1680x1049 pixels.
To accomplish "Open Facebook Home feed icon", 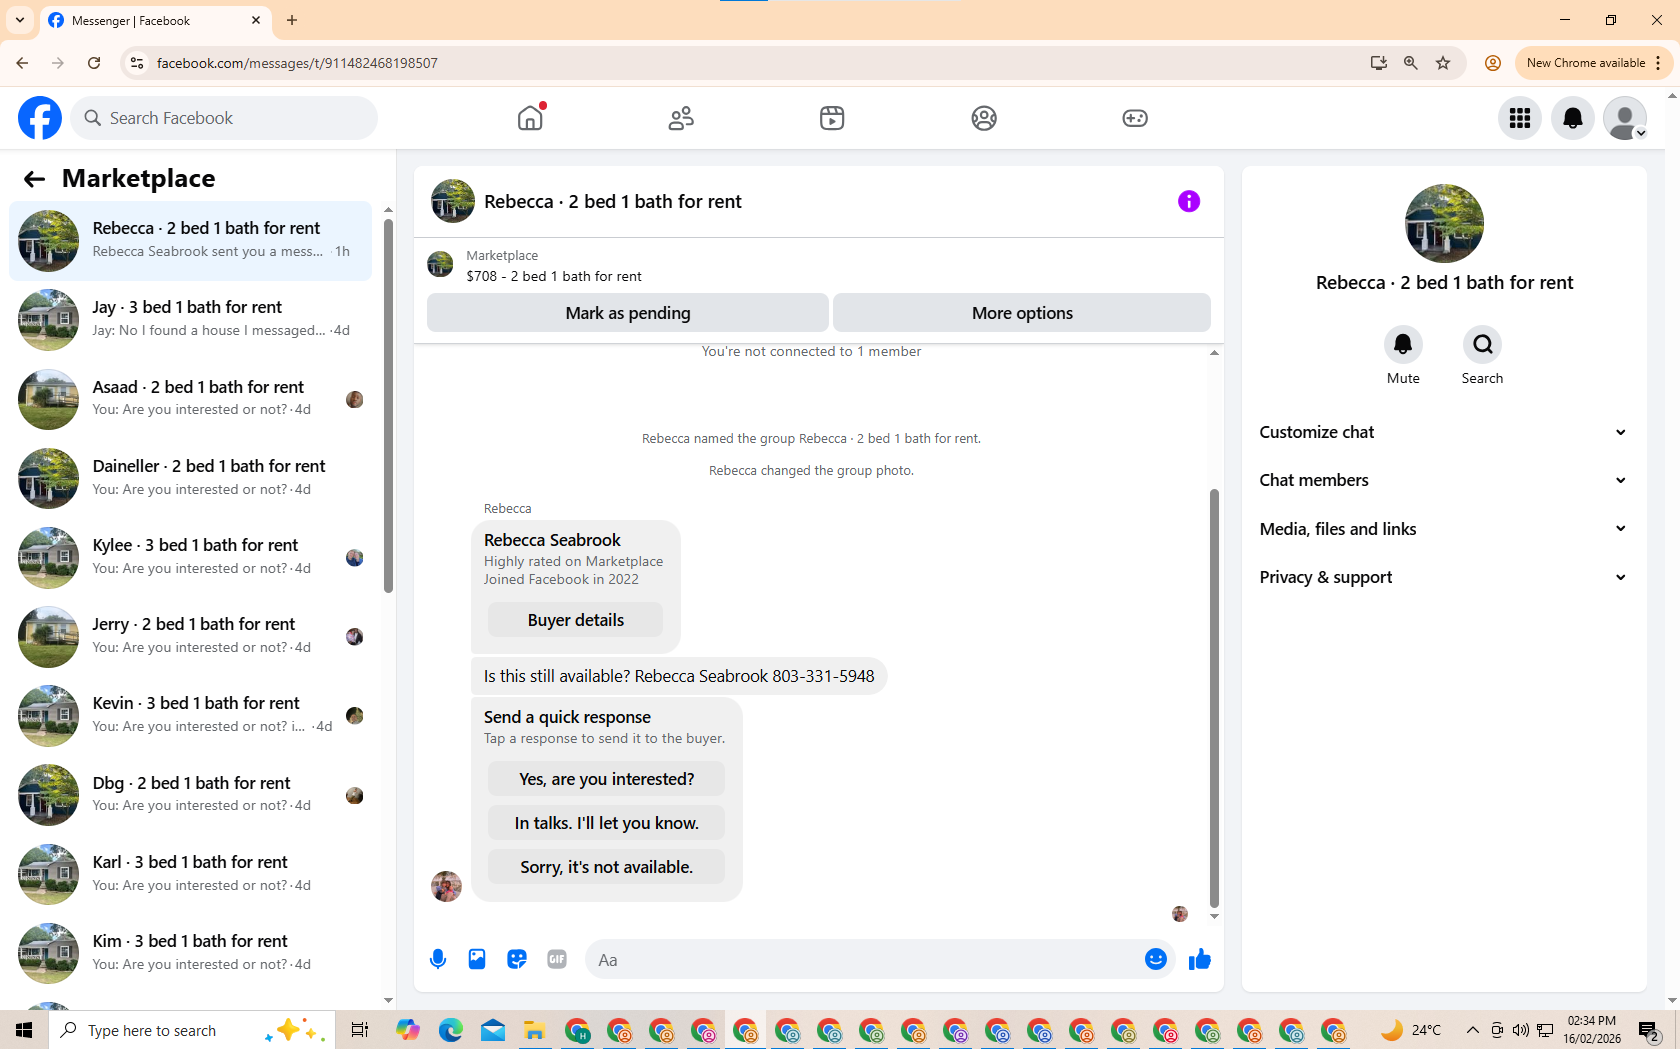I will 530,118.
